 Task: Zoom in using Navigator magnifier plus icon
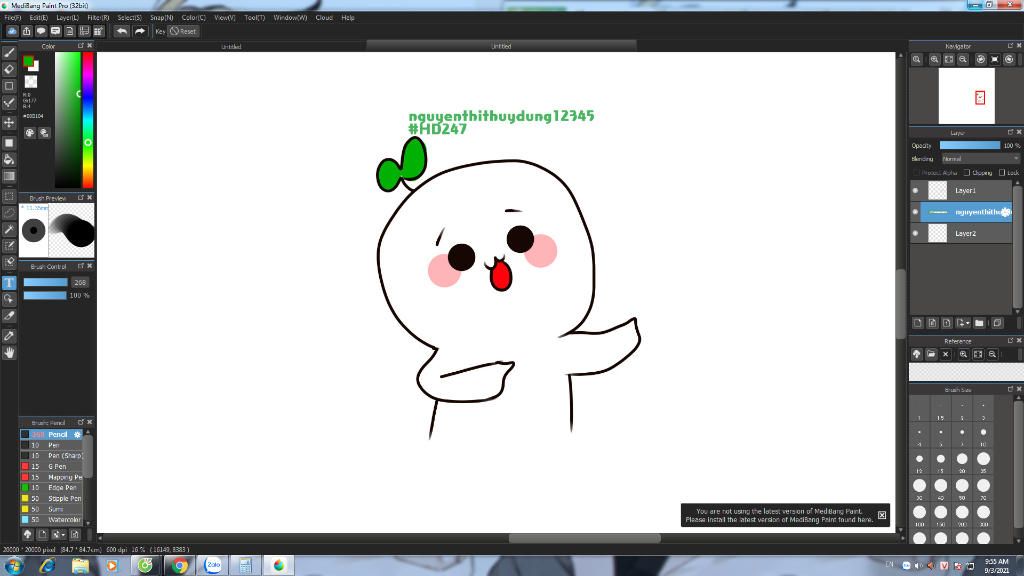[x=935, y=59]
